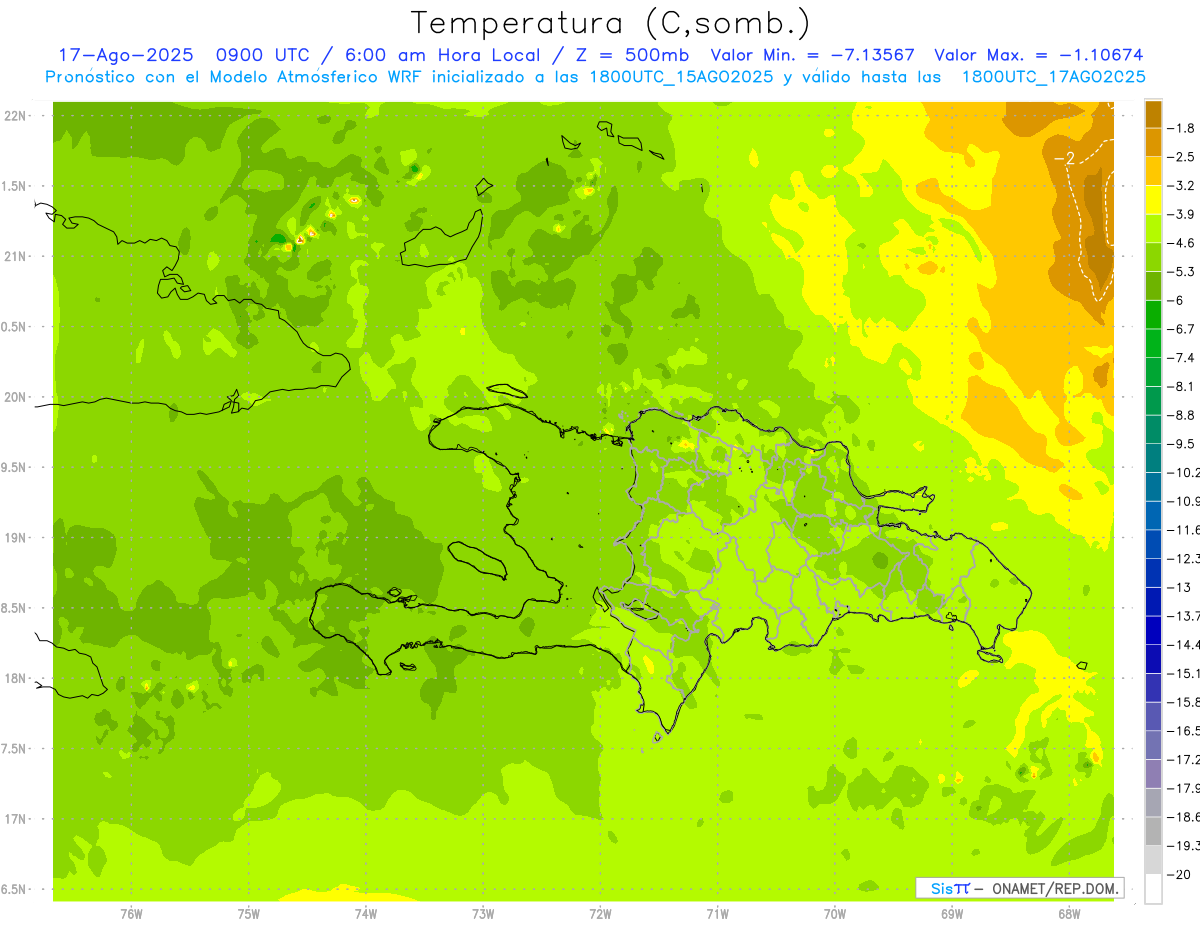Click the "-20" color scale value

(x=1179, y=874)
